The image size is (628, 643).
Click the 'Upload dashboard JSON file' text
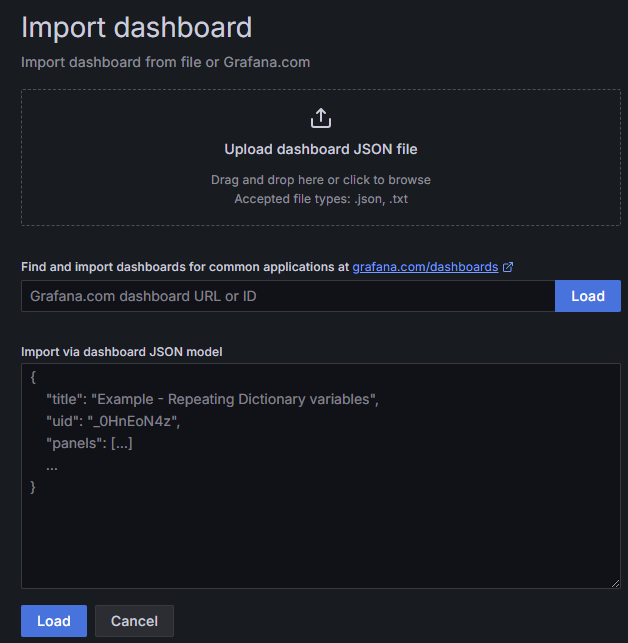pyautogui.click(x=320, y=149)
